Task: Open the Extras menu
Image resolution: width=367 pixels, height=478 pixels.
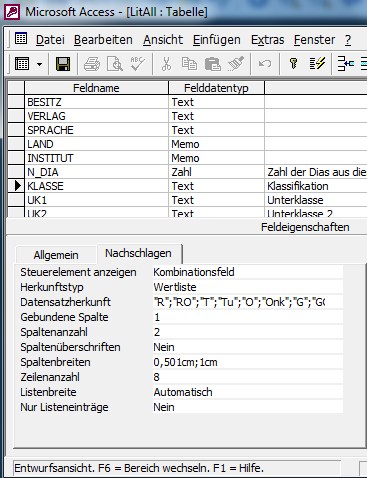Action: [267, 40]
